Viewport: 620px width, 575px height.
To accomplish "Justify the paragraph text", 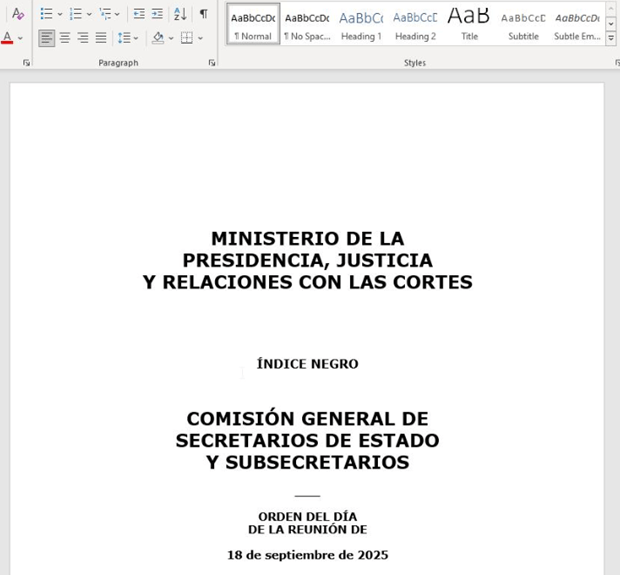I will (101, 38).
